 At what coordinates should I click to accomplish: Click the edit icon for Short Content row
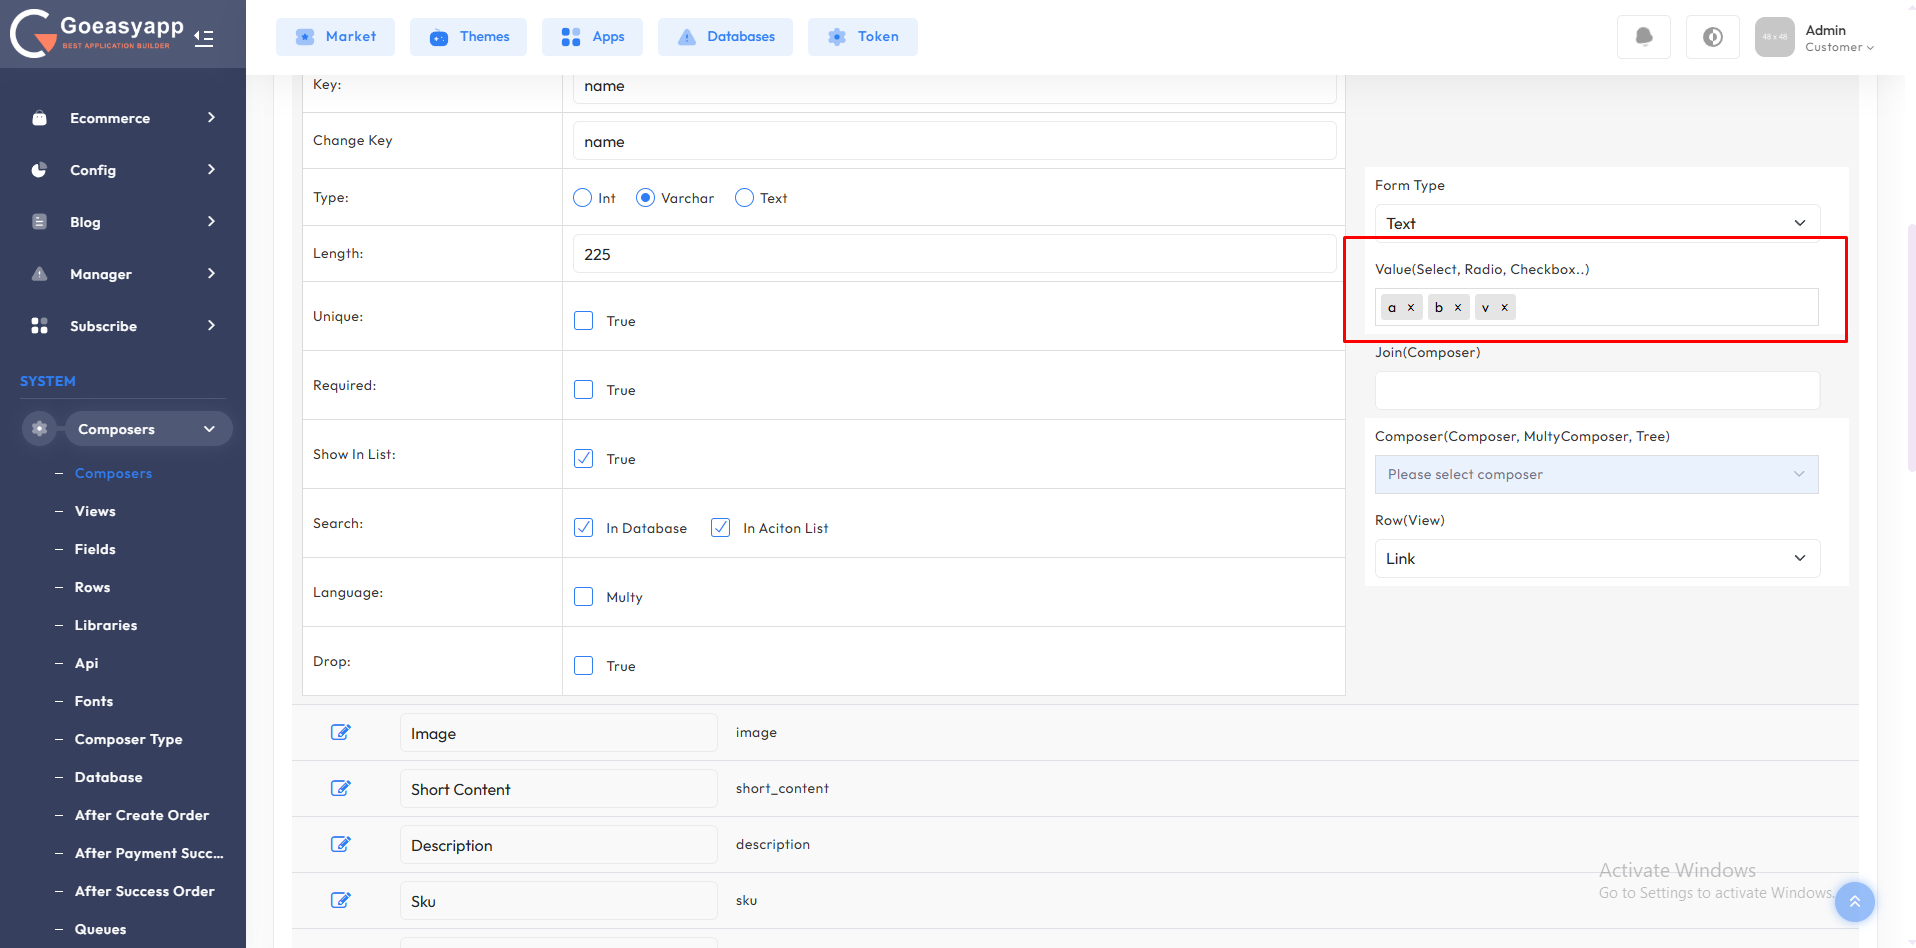(x=341, y=789)
